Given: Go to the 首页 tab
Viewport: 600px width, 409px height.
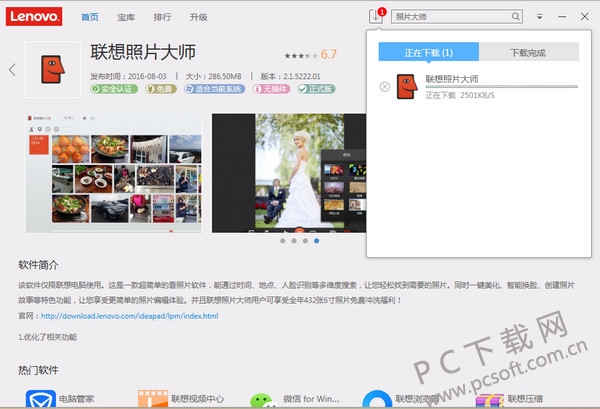Looking at the screenshot, I should [90, 17].
